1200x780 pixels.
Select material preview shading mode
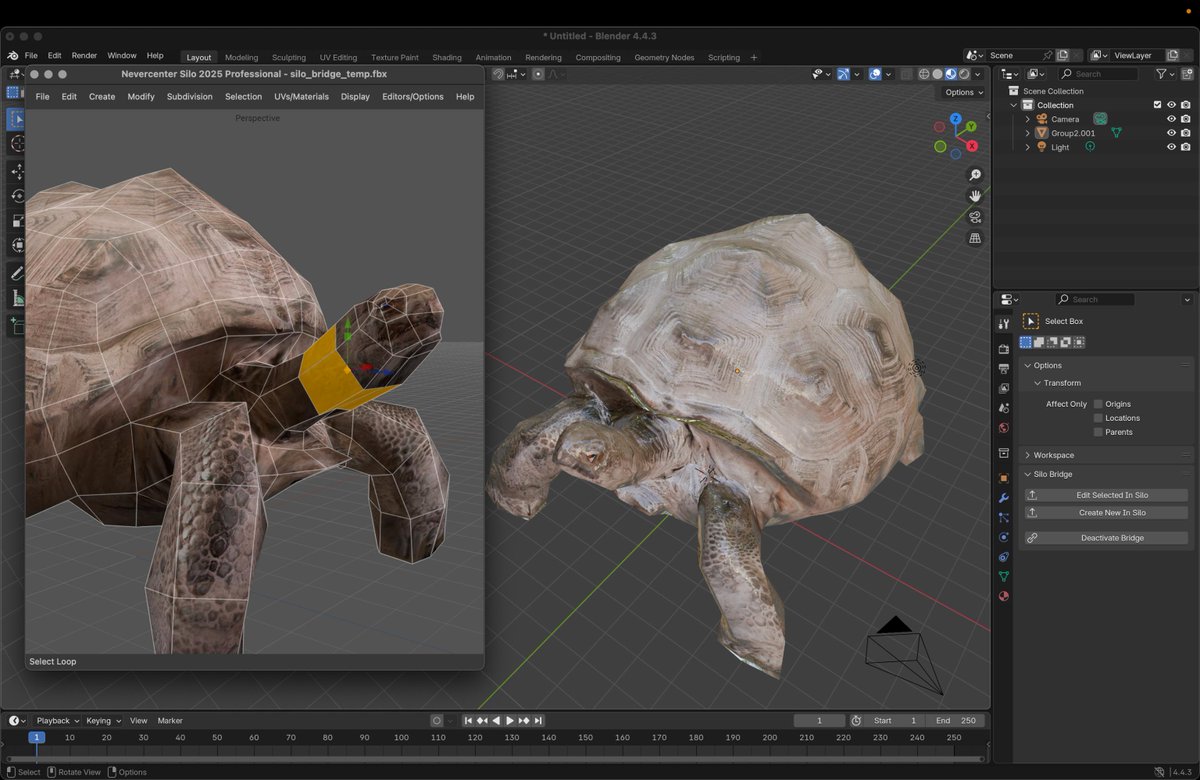pyautogui.click(x=950, y=74)
